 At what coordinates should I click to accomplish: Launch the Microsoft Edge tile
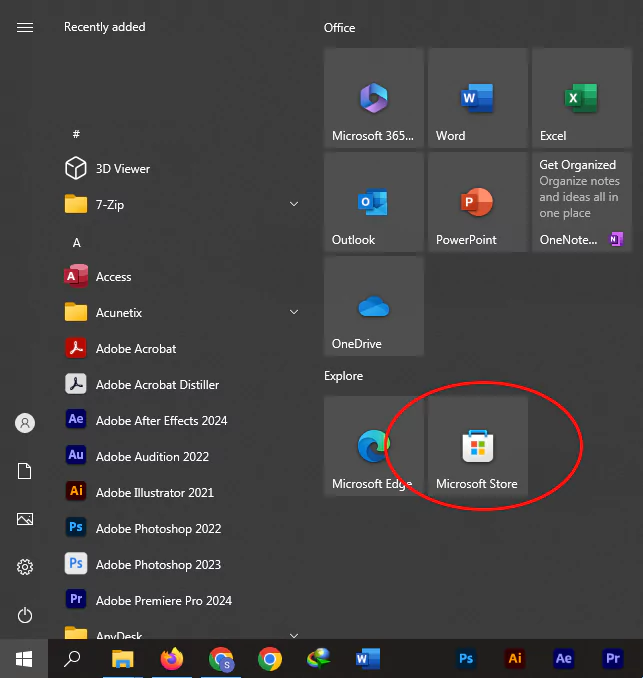click(x=373, y=446)
